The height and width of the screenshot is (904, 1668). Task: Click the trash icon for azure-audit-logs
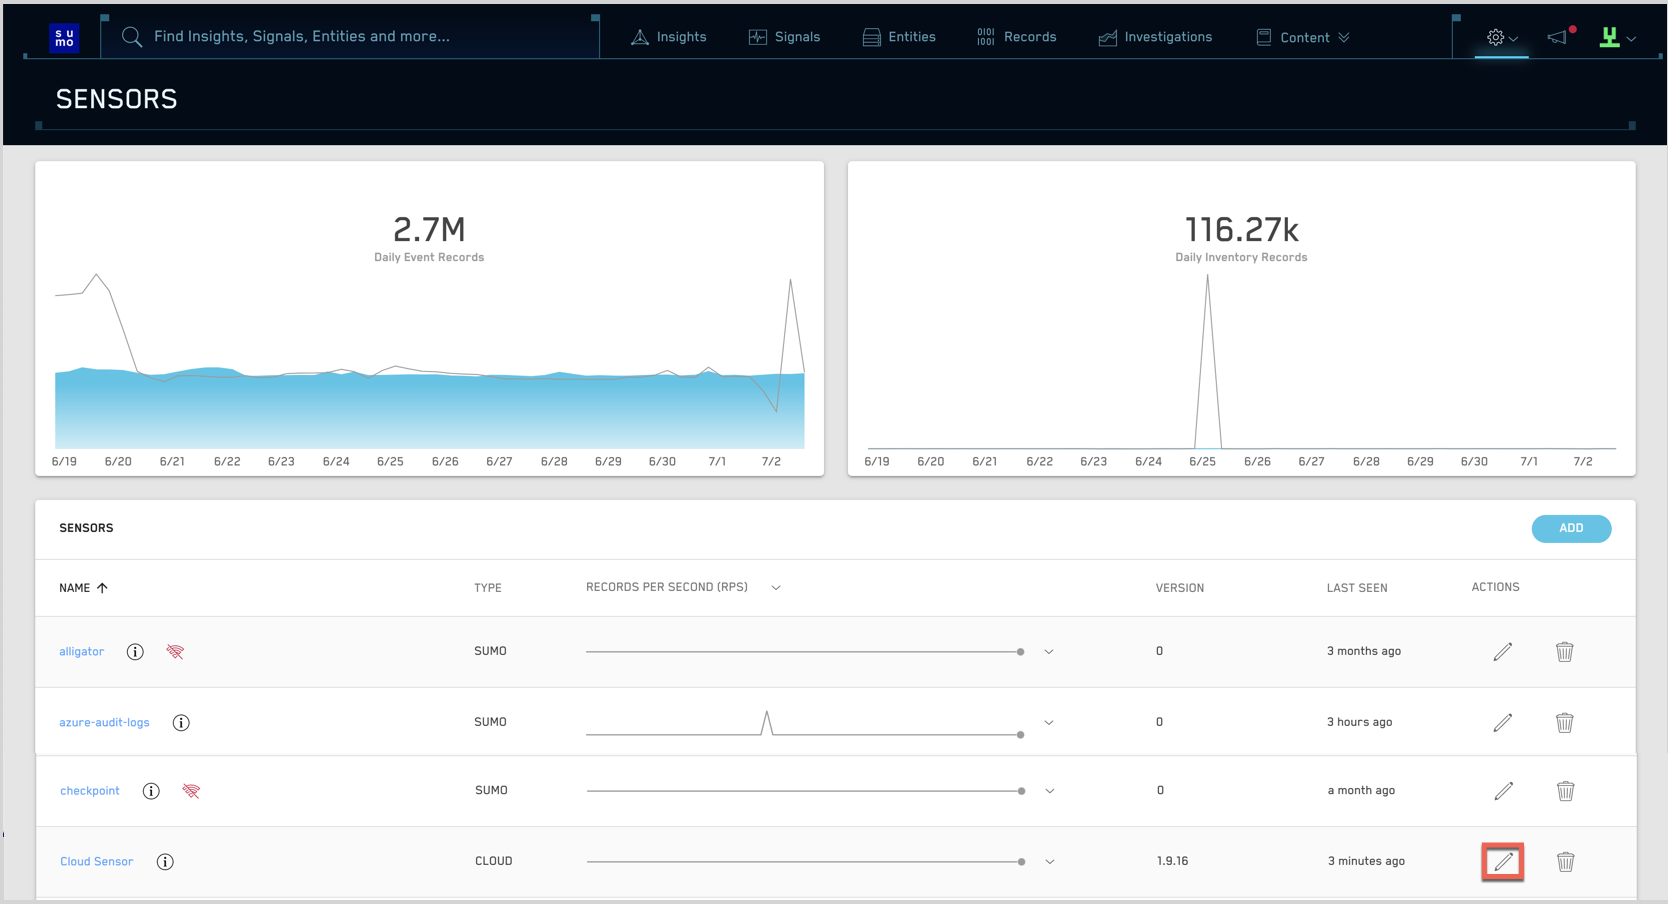(1564, 723)
